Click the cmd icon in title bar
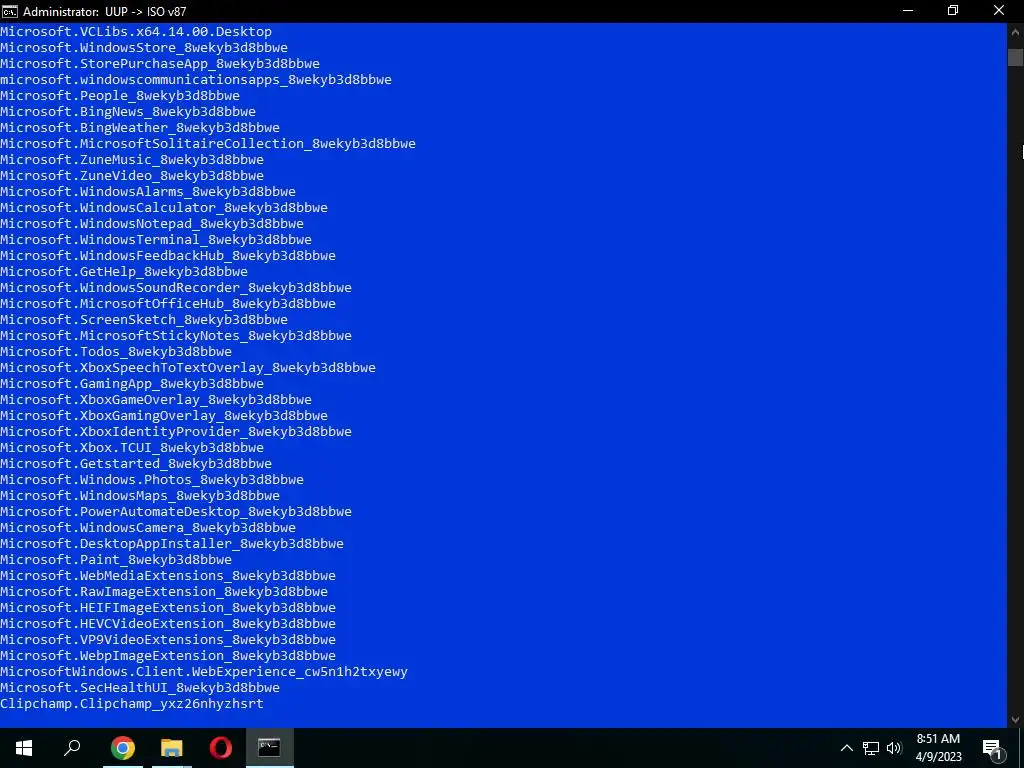 pos(10,11)
